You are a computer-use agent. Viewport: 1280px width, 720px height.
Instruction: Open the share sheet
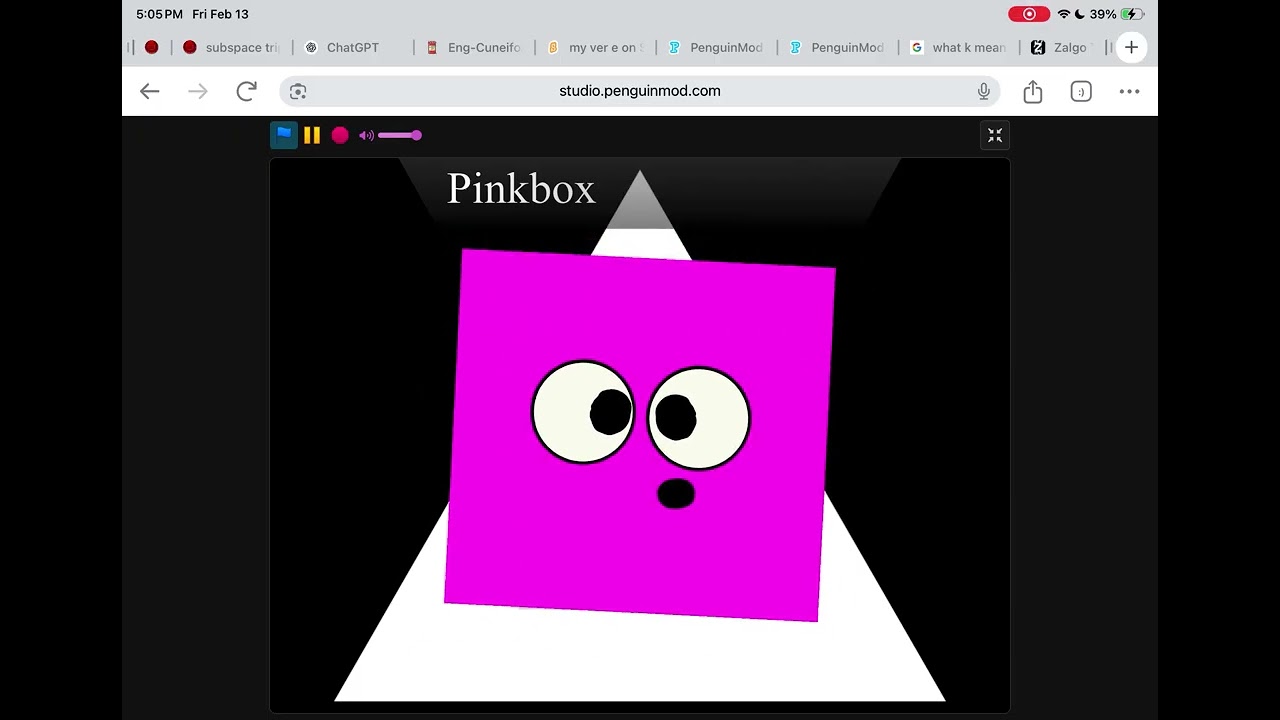coord(1033,91)
